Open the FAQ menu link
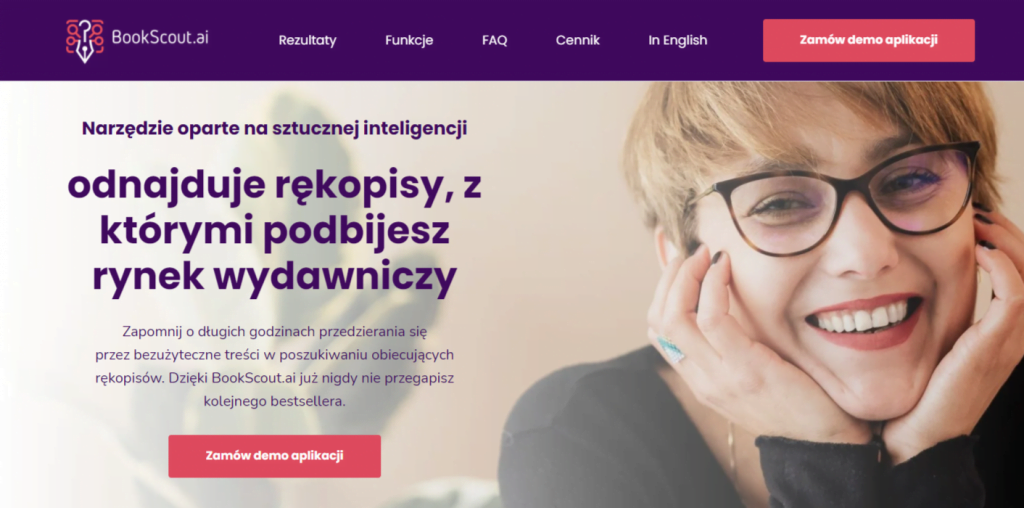 click(x=494, y=40)
